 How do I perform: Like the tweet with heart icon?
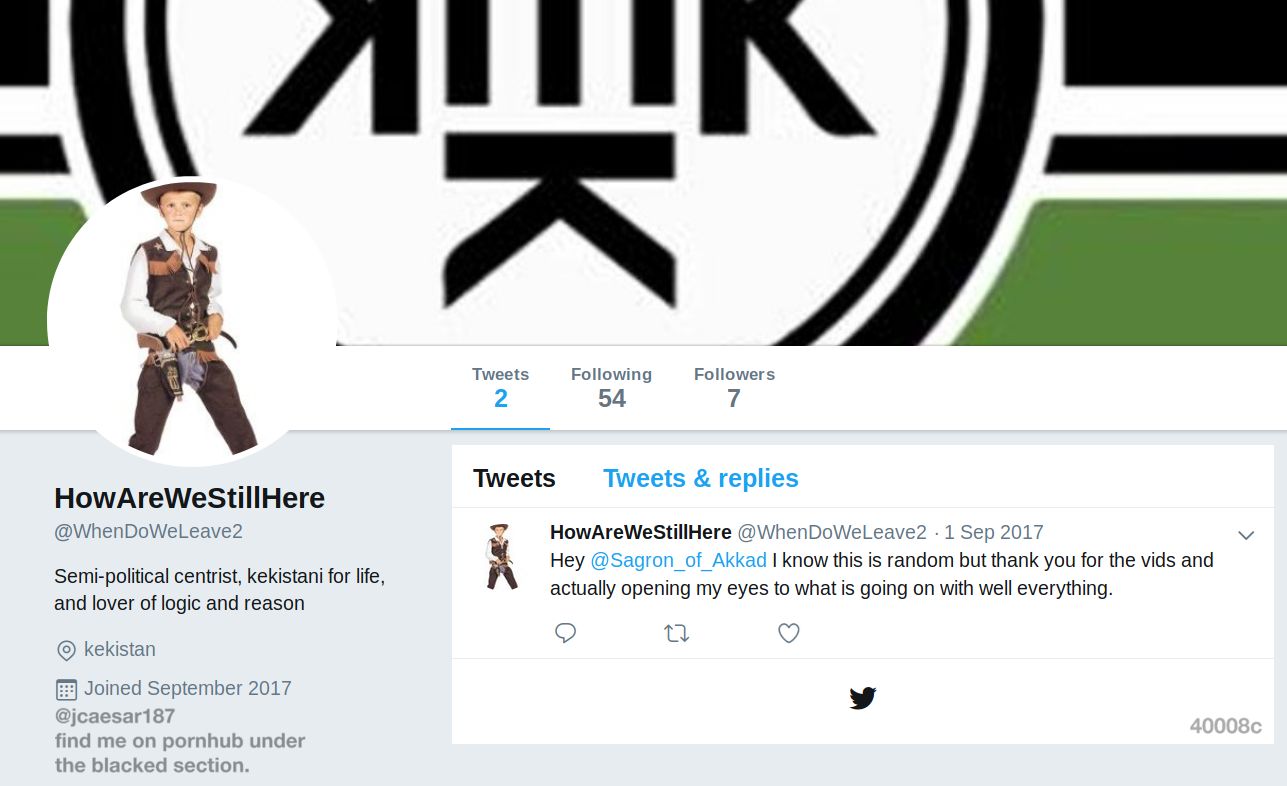tap(789, 633)
